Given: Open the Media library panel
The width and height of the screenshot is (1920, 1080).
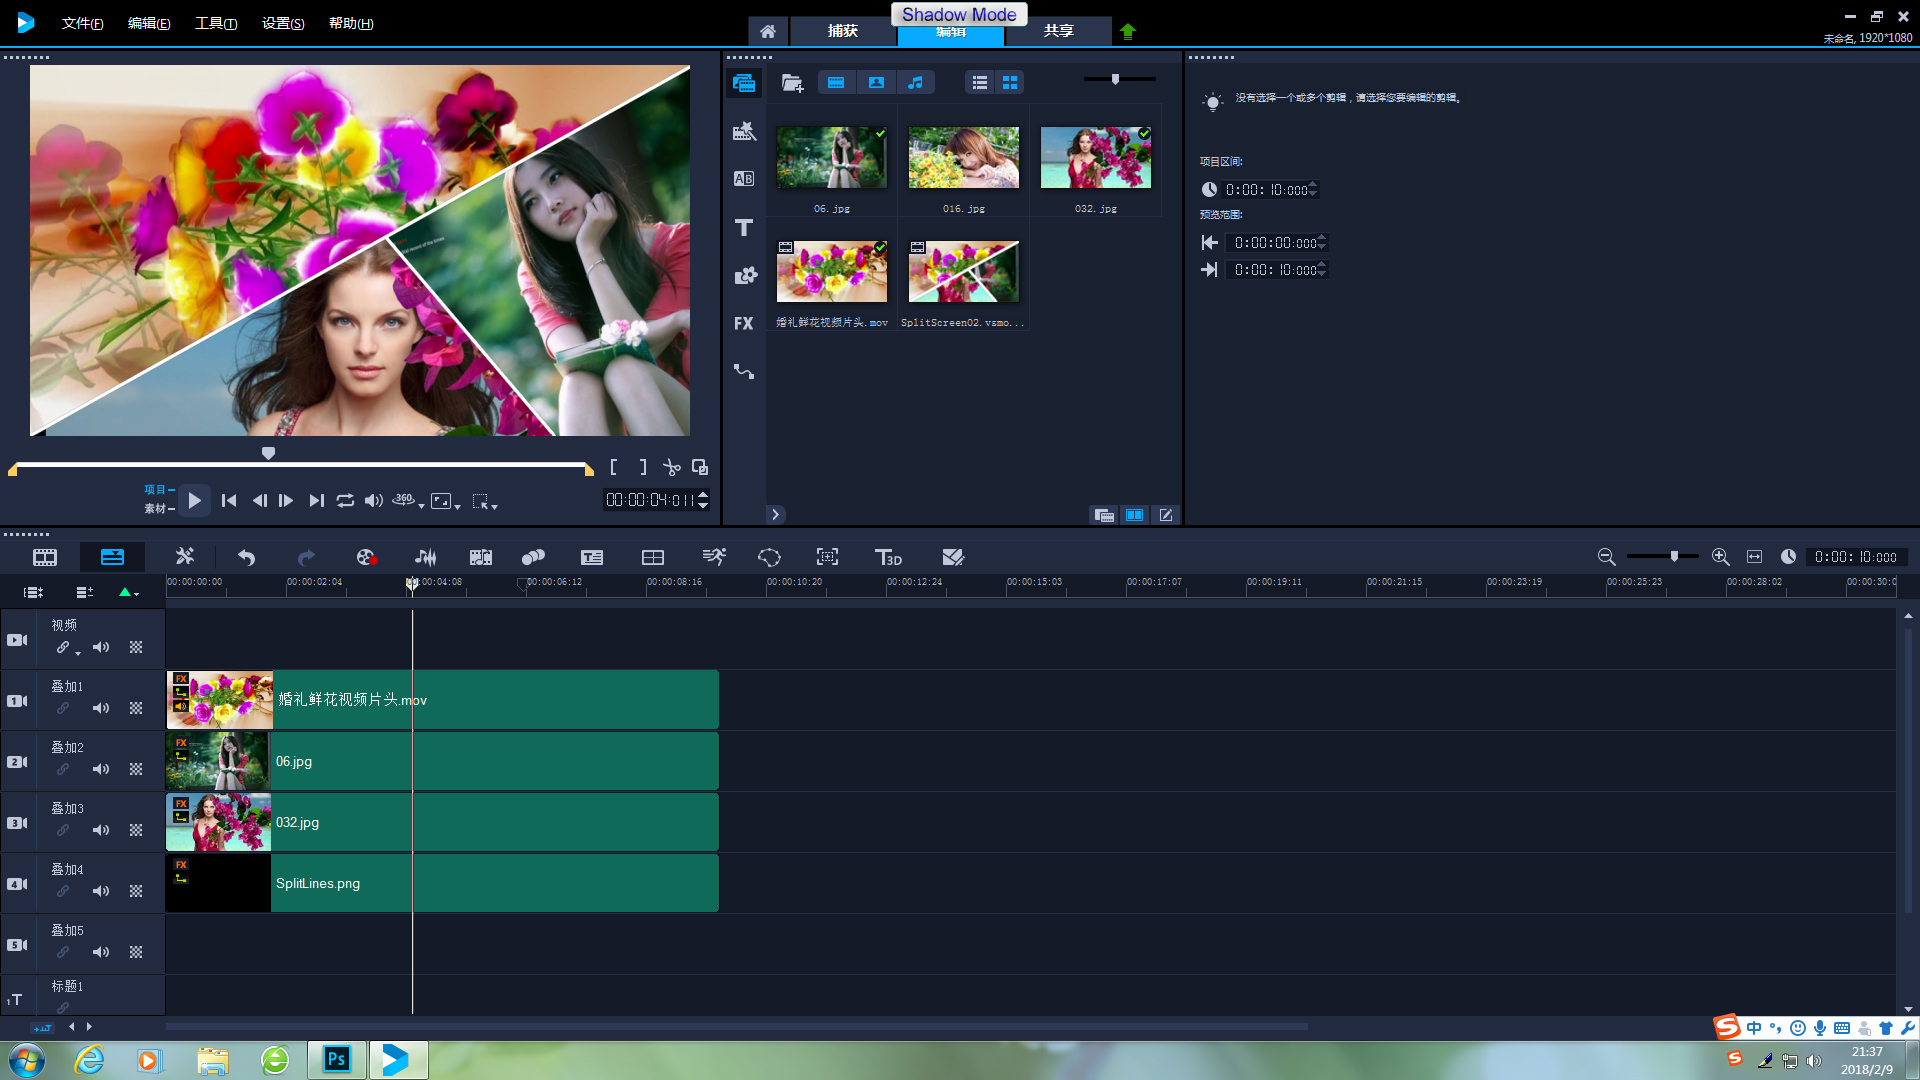Looking at the screenshot, I should [x=743, y=83].
